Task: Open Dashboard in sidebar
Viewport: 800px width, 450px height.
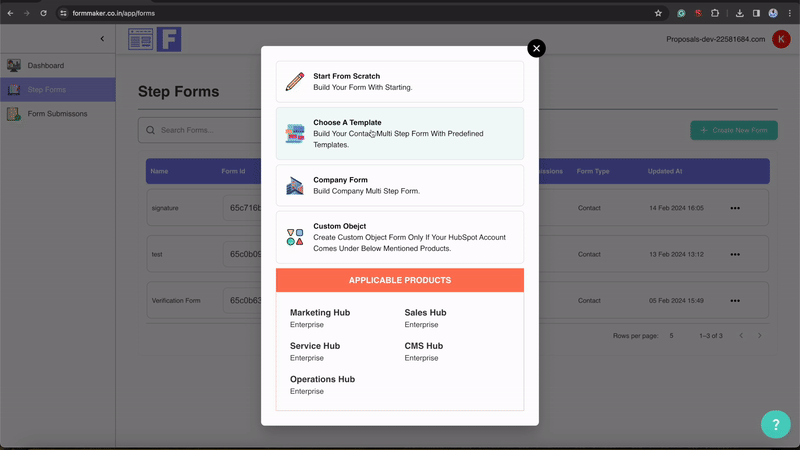Action: click(58, 65)
